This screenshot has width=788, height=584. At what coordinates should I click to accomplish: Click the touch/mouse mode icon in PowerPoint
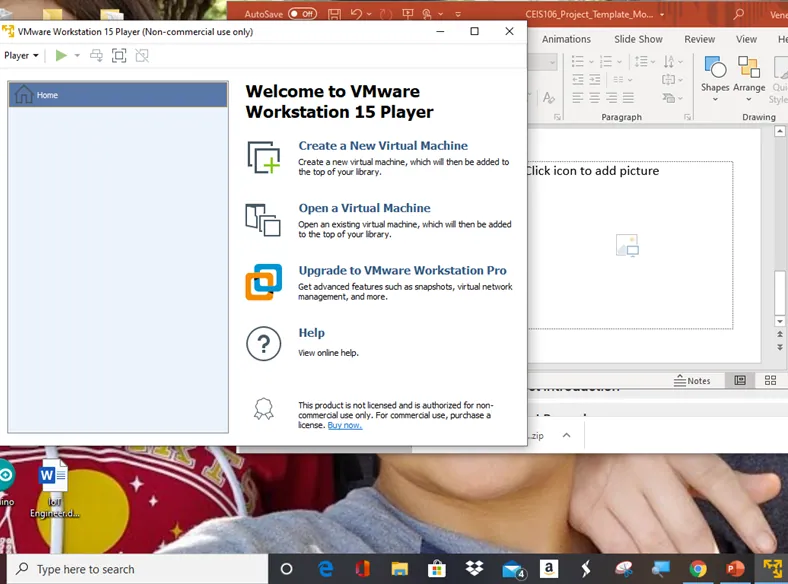coord(427,14)
